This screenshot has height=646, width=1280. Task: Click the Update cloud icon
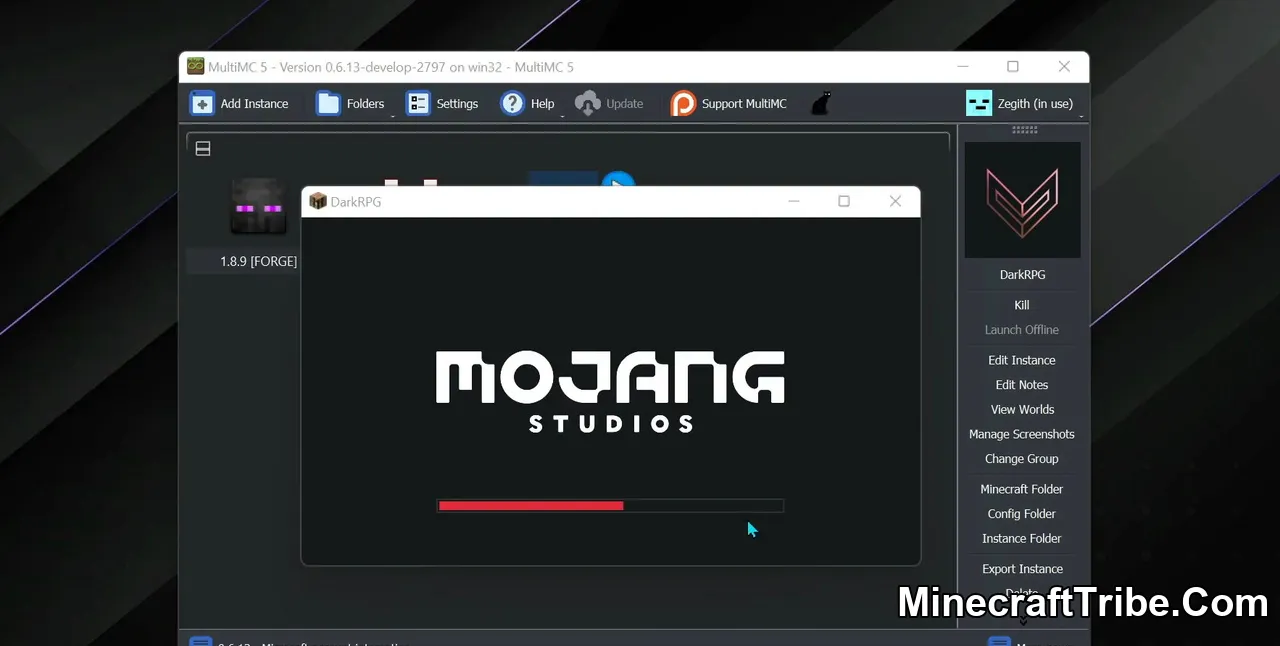(588, 103)
